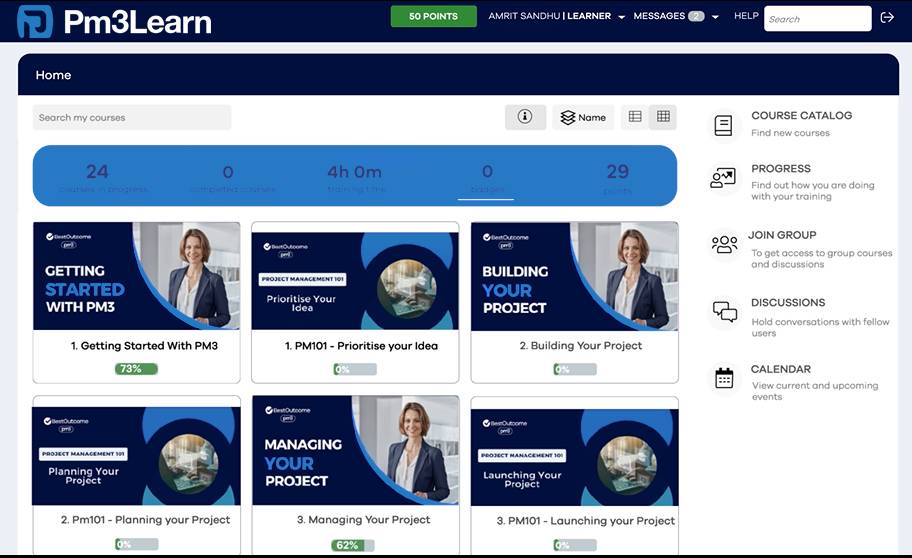Viewport: 912px width, 558px height.
Task: Open Managing Your Project course thumbnail
Action: (355, 450)
